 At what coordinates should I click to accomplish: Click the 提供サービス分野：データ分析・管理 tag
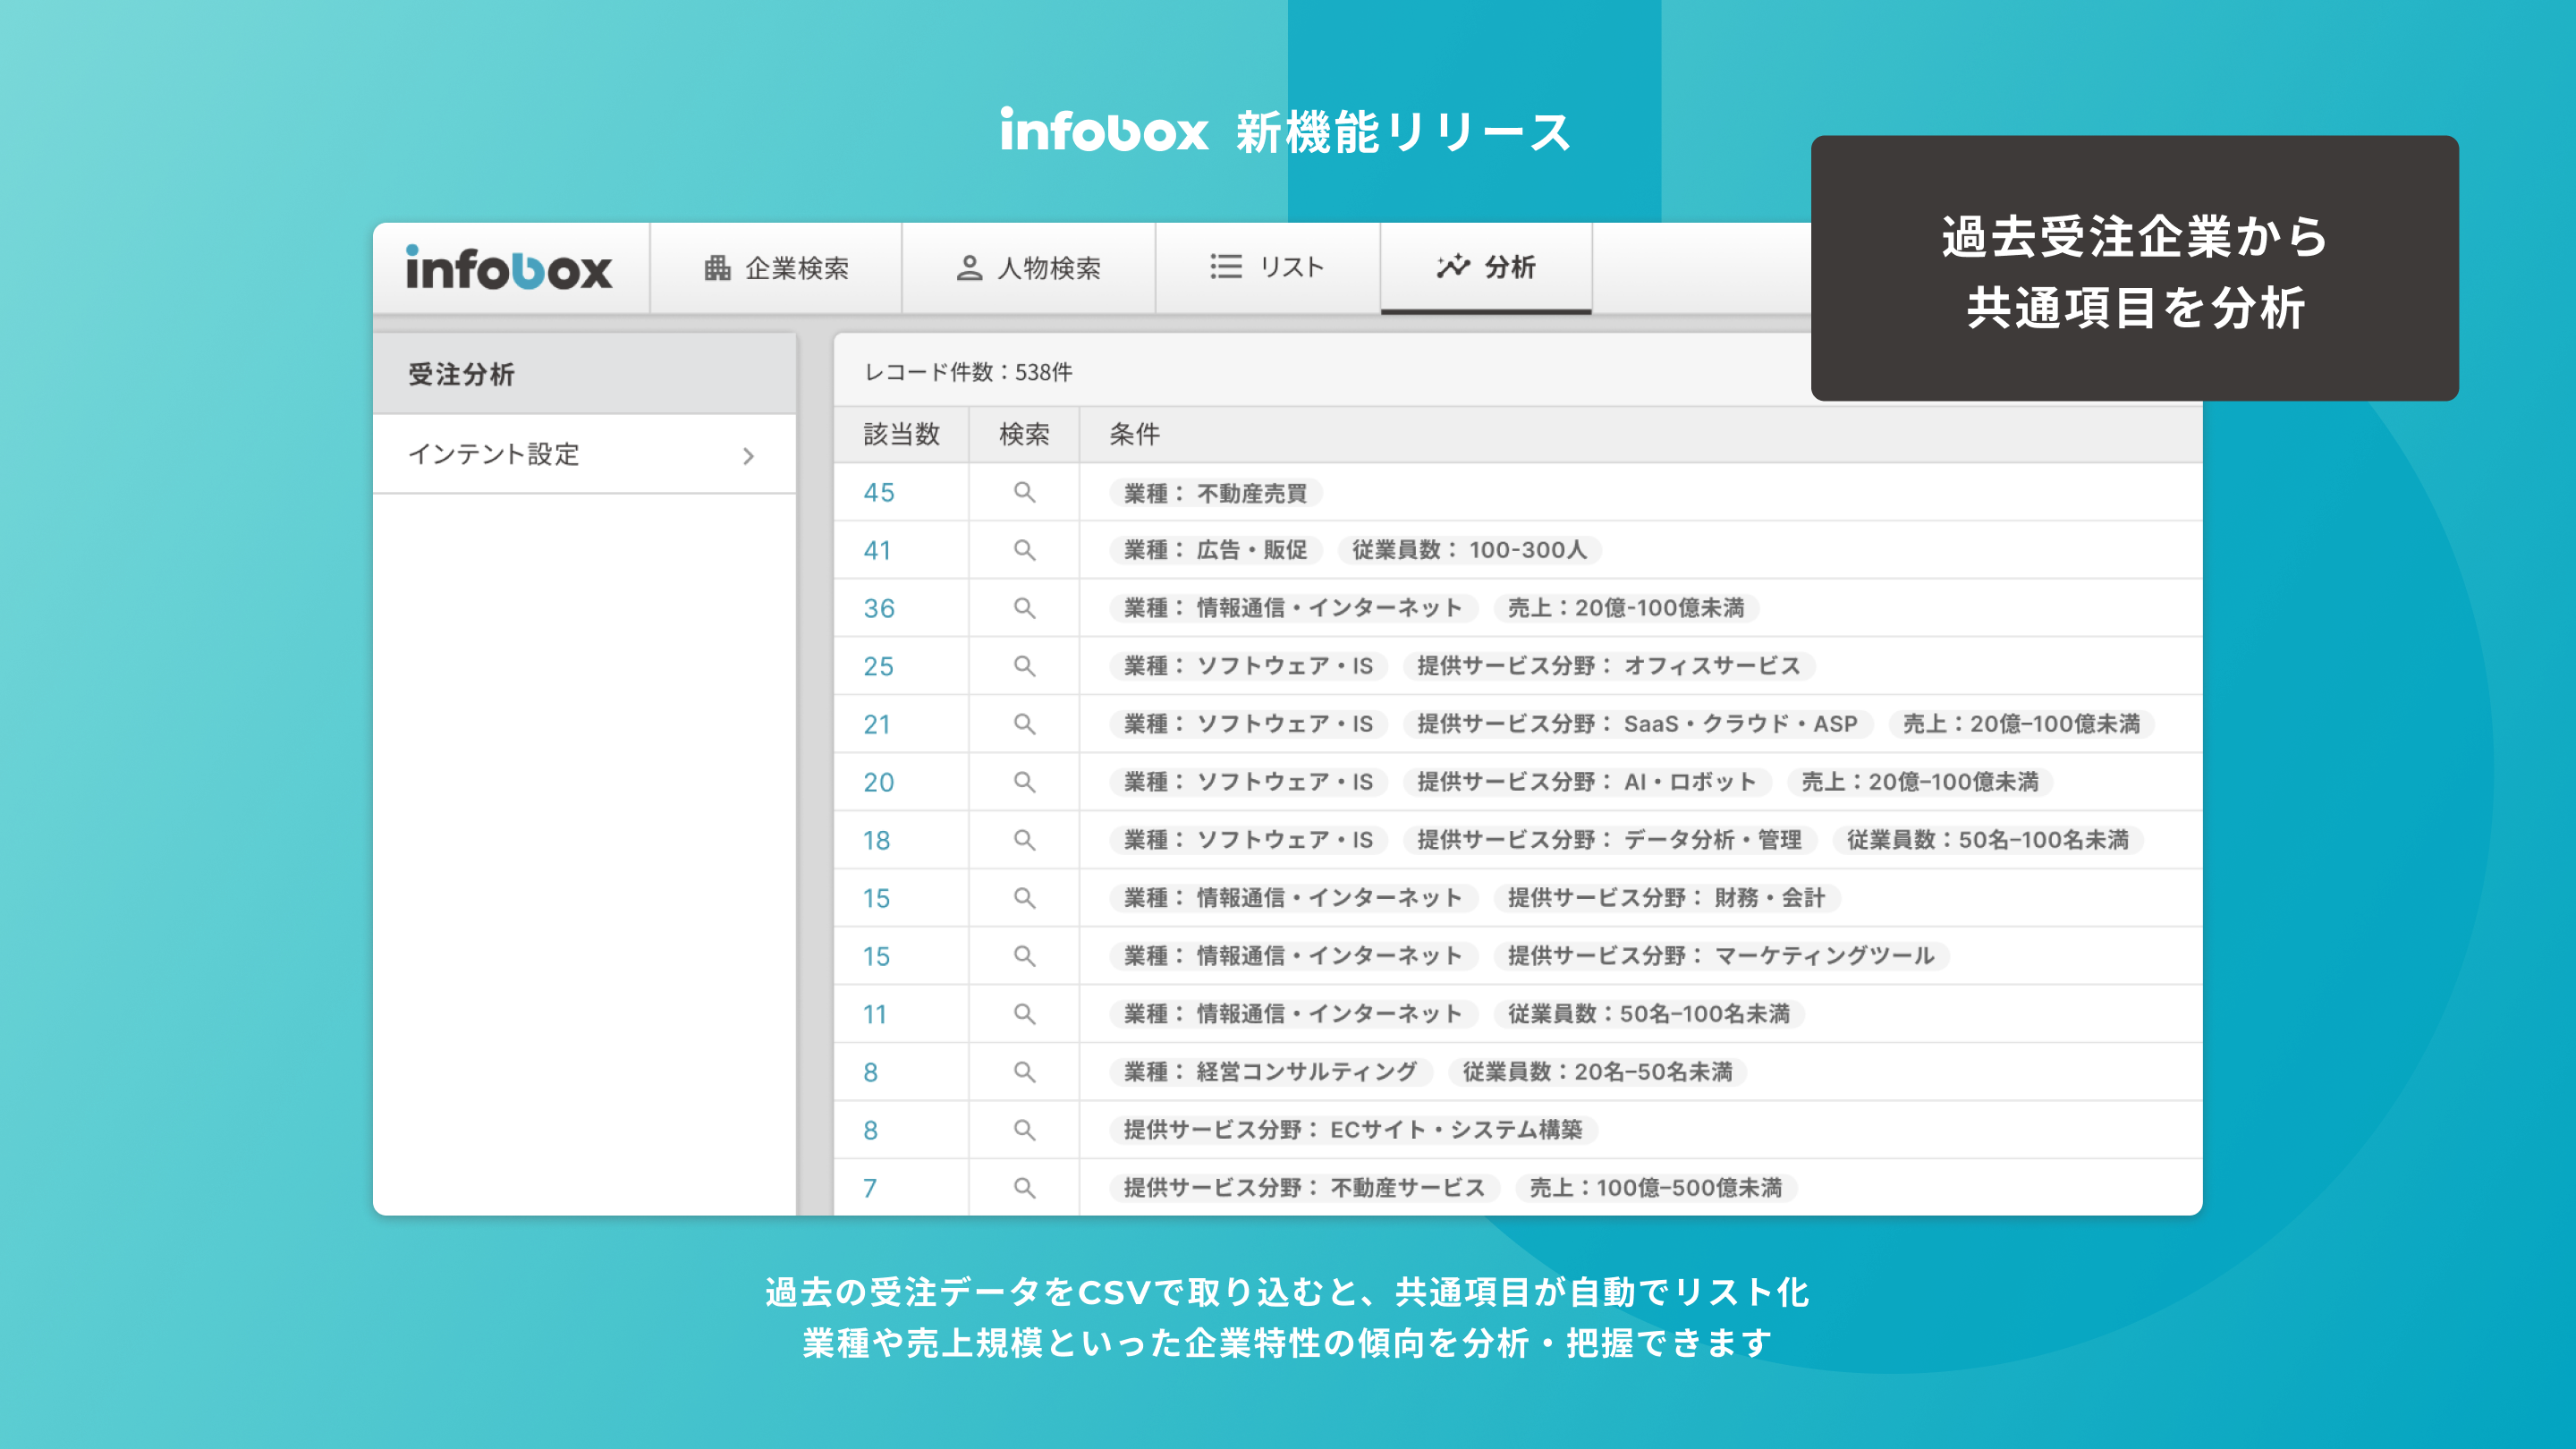pos(1609,840)
